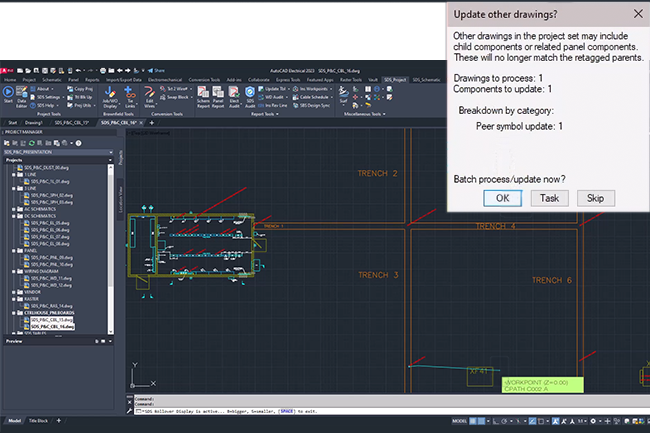The width and height of the screenshot is (650, 433).
Task: Click OK in the update dialog
Action: click(x=502, y=198)
